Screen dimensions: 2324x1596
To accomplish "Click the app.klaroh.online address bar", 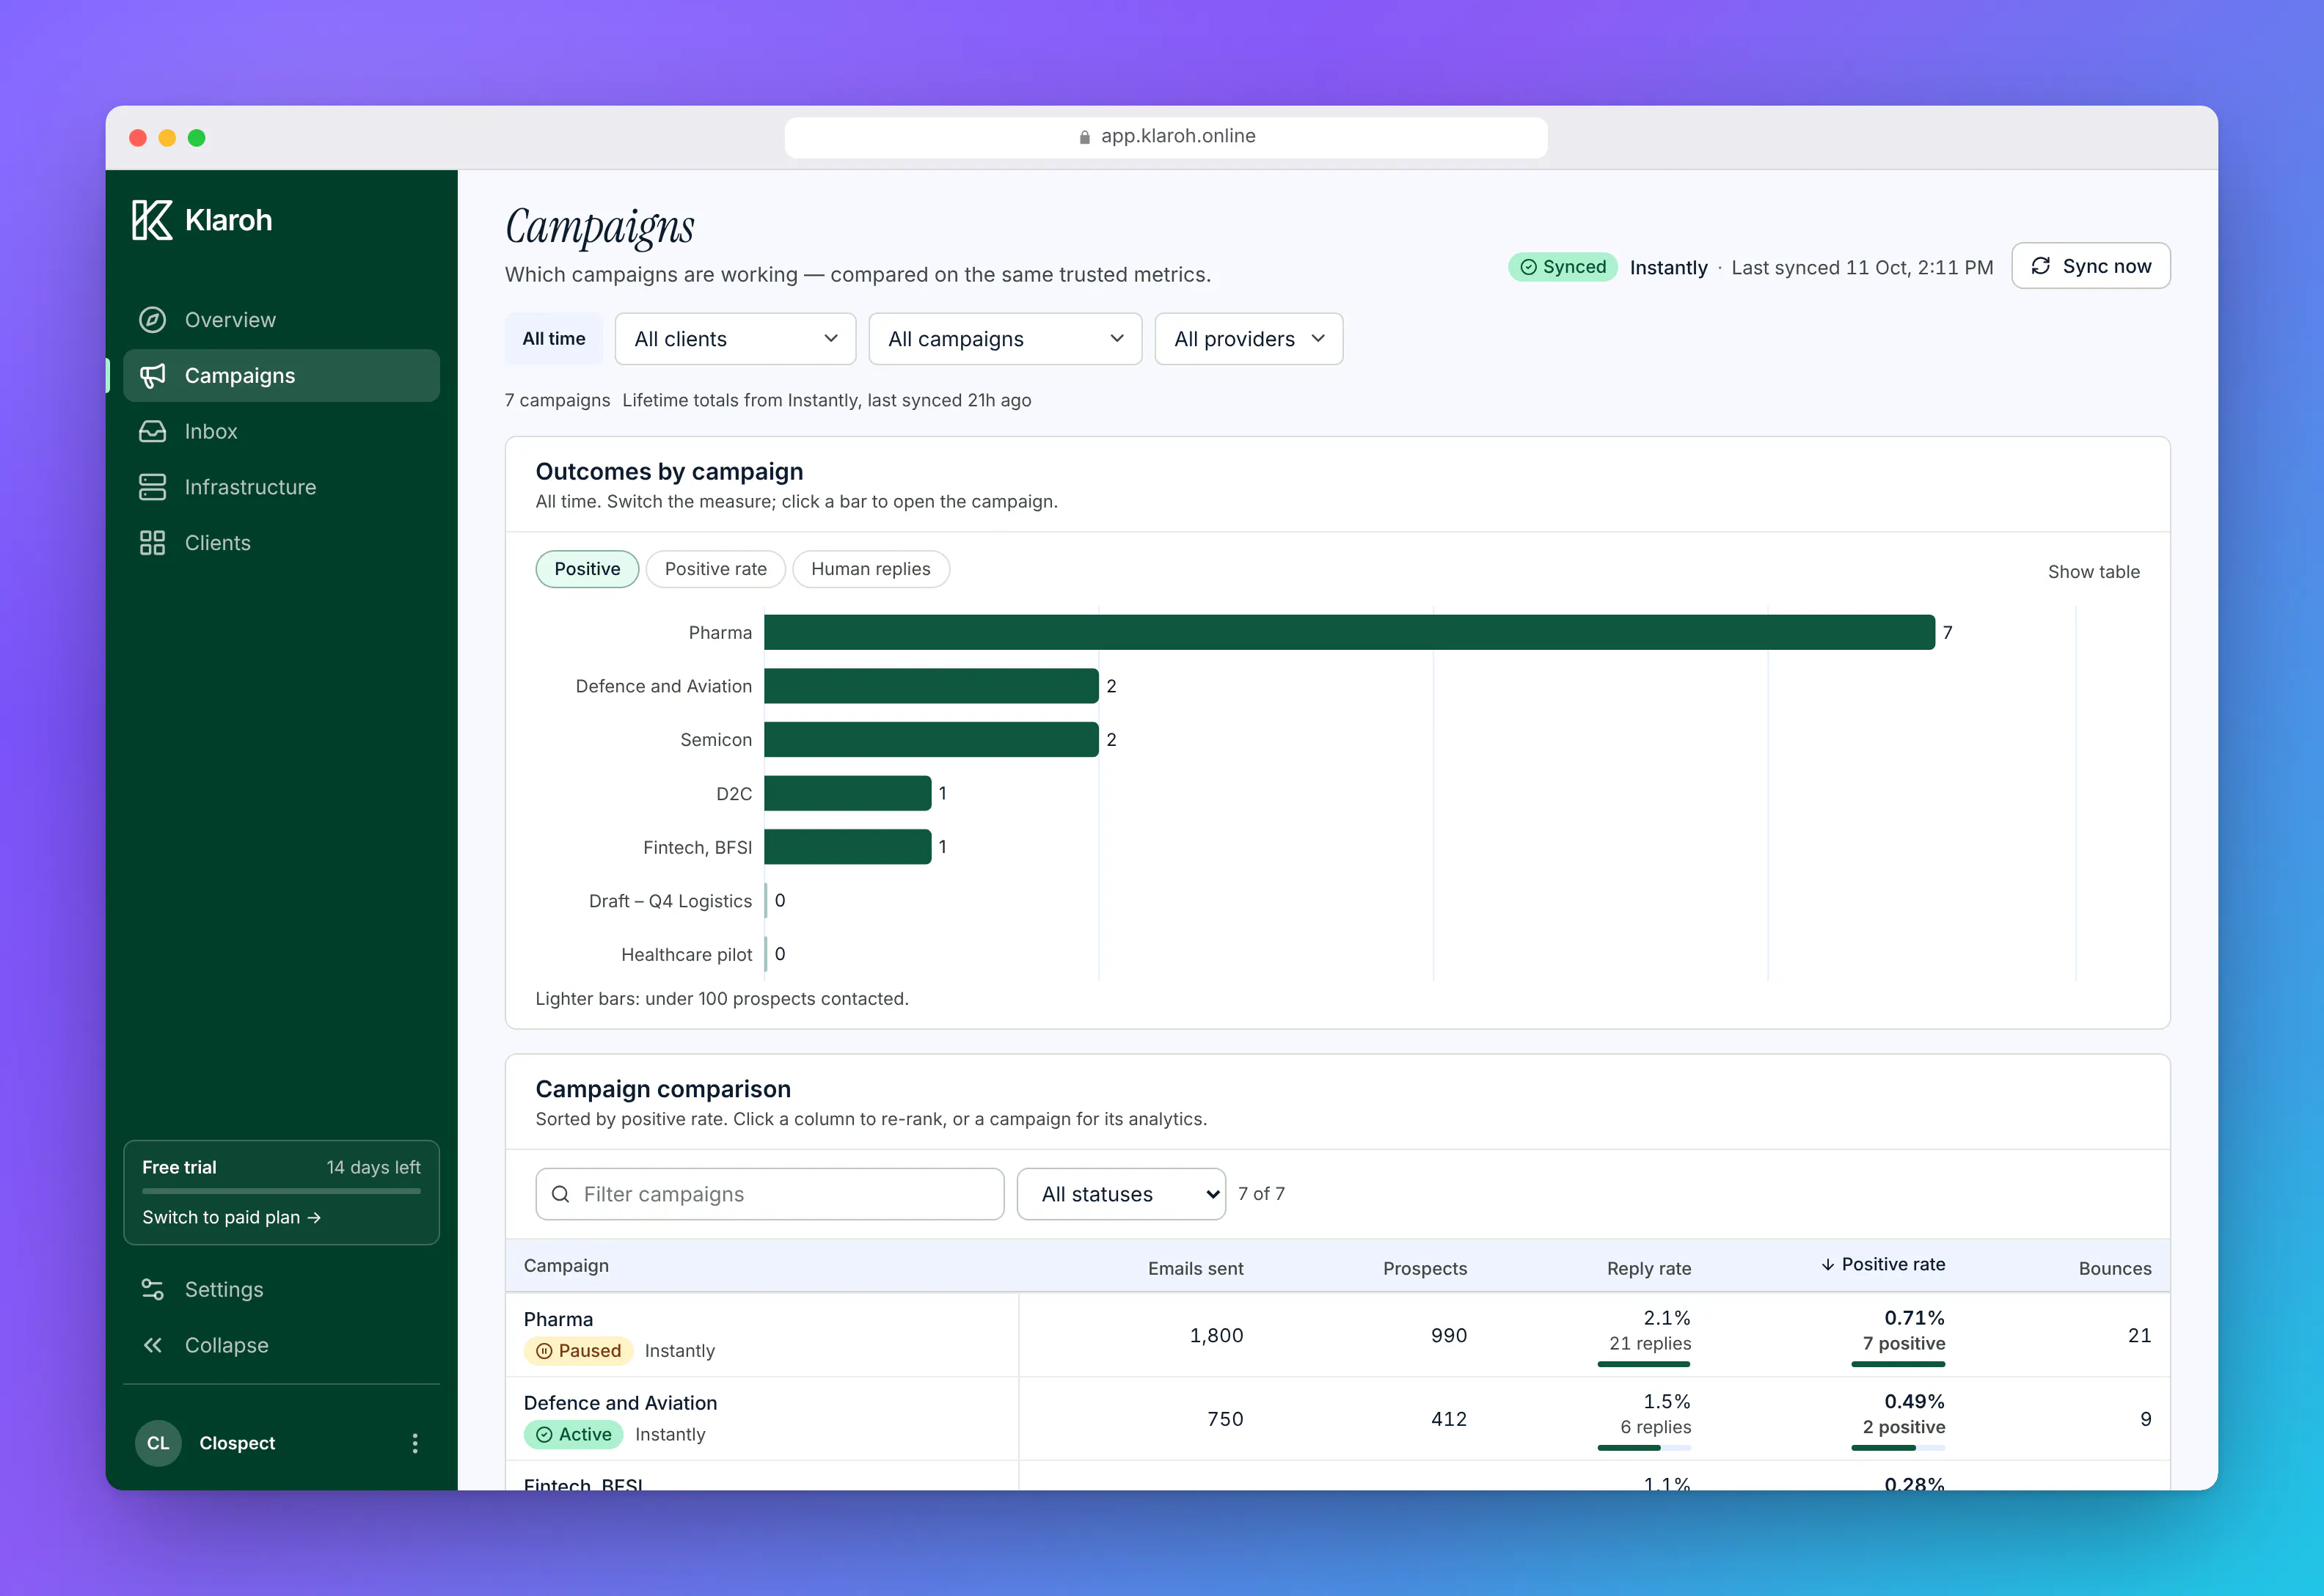I will pos(1166,137).
